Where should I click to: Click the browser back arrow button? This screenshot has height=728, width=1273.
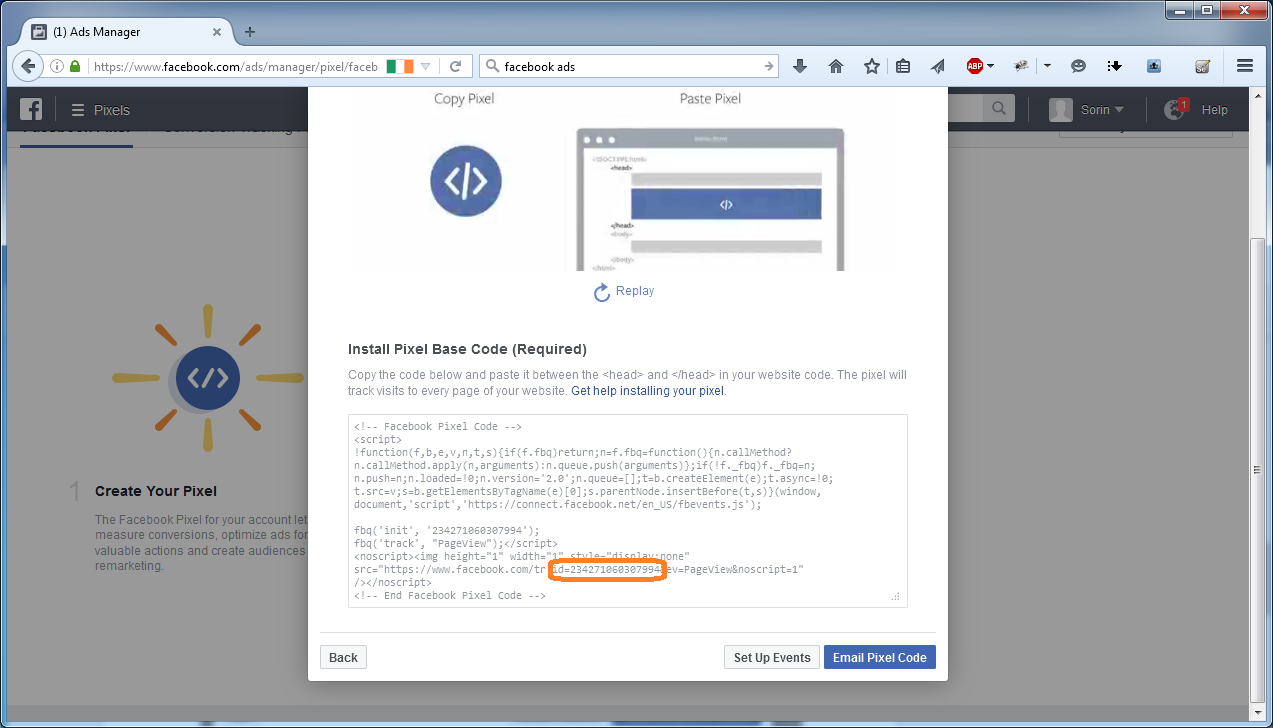(28, 66)
